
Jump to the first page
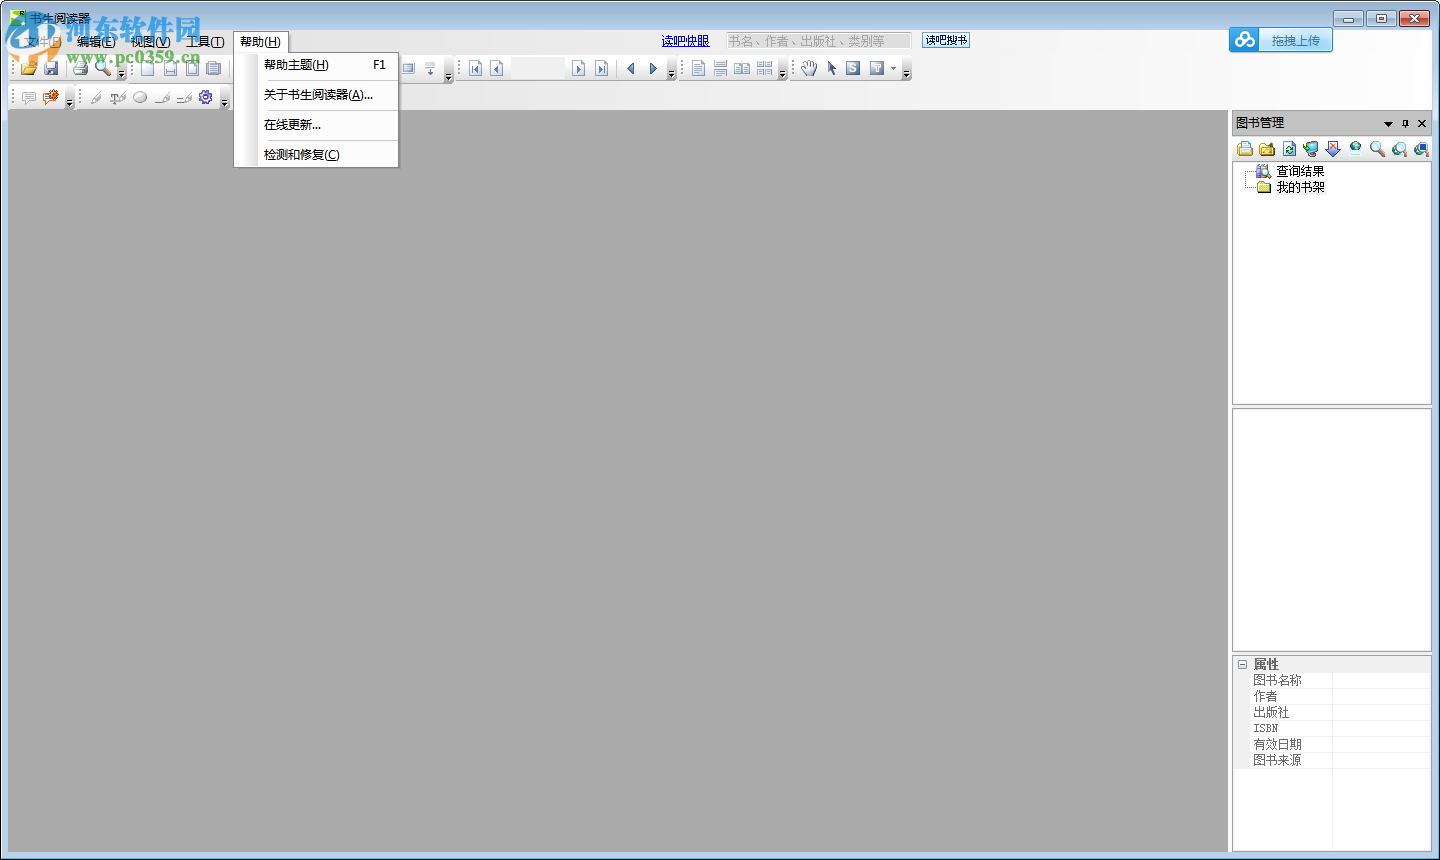pyautogui.click(x=475, y=68)
